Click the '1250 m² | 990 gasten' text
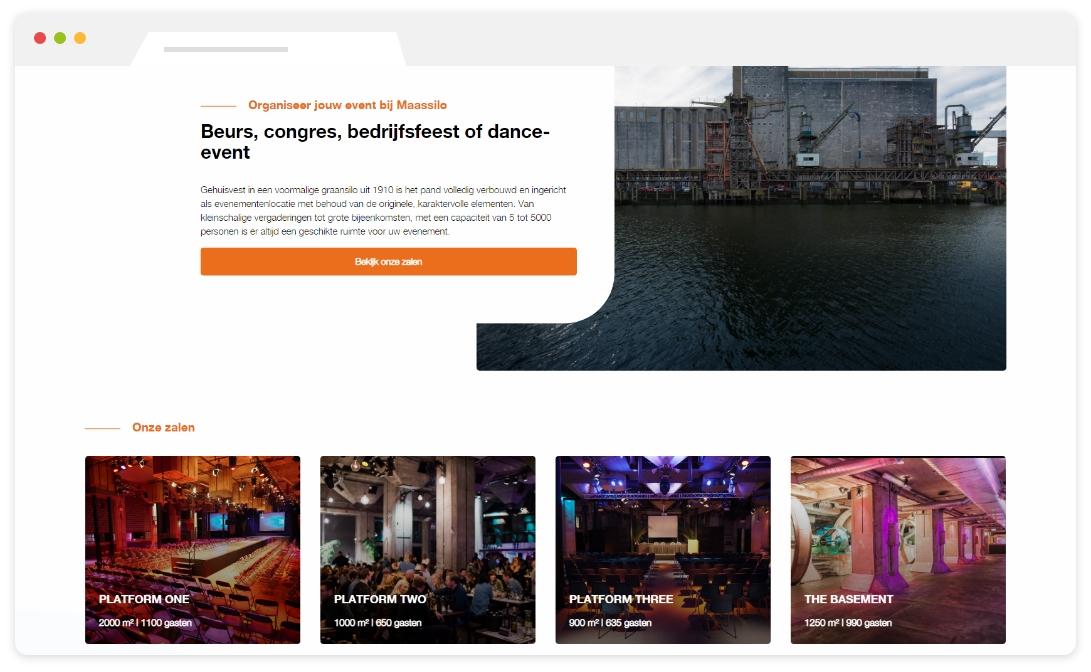This screenshot has height=672, width=1091. pyautogui.click(x=848, y=623)
